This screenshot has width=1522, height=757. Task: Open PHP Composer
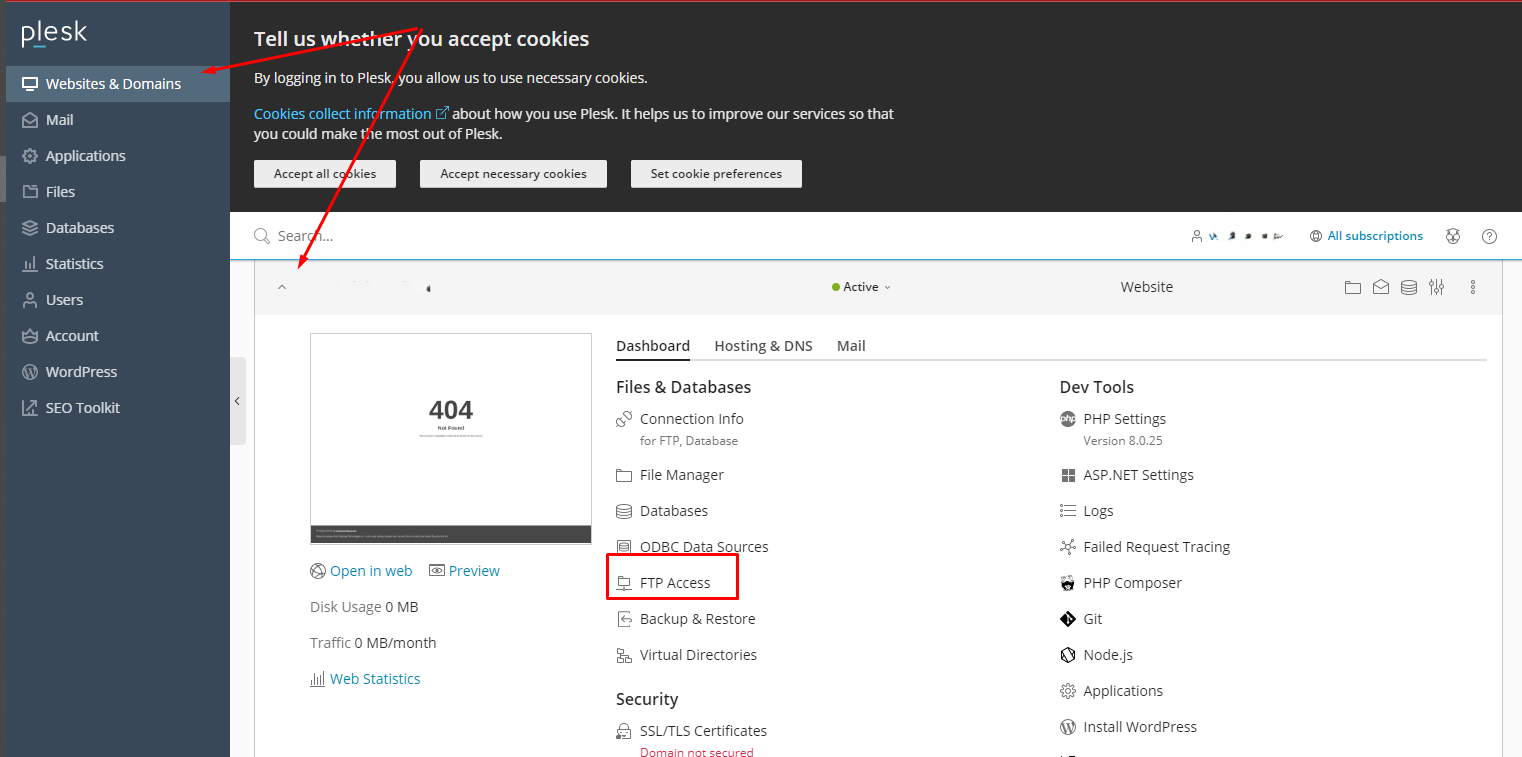[x=1132, y=583]
